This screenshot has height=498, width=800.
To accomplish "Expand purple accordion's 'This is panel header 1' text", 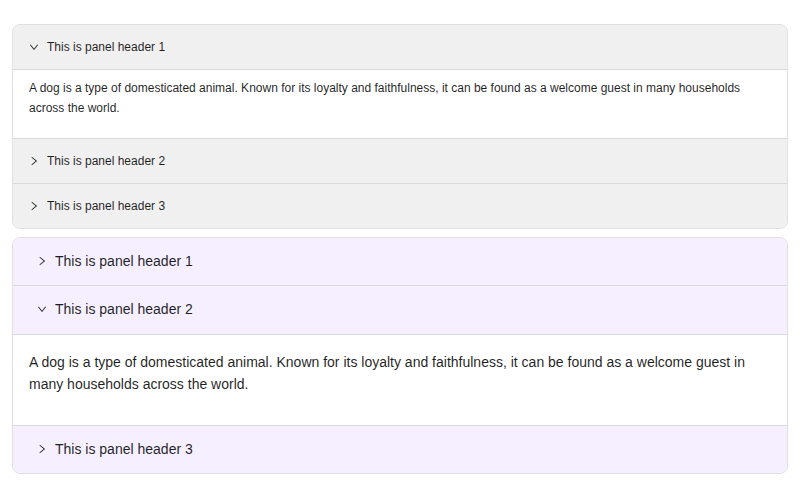I will (x=124, y=261).
